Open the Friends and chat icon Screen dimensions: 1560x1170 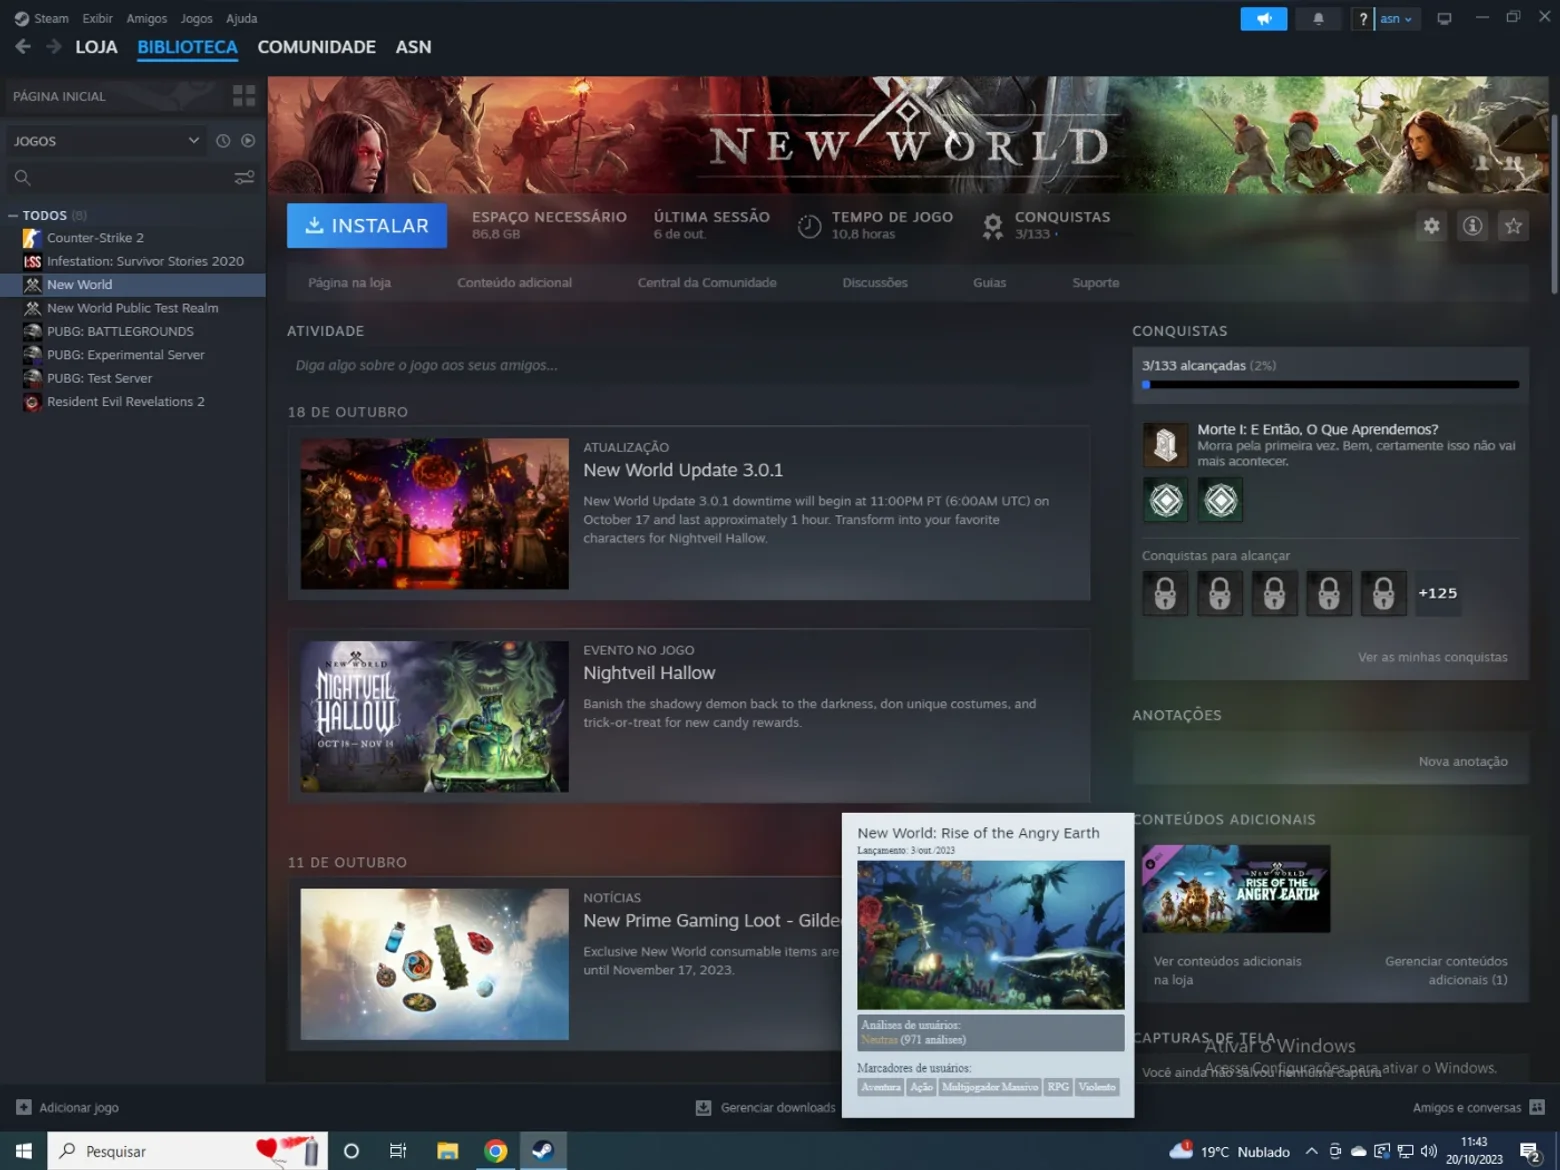click(1537, 1107)
